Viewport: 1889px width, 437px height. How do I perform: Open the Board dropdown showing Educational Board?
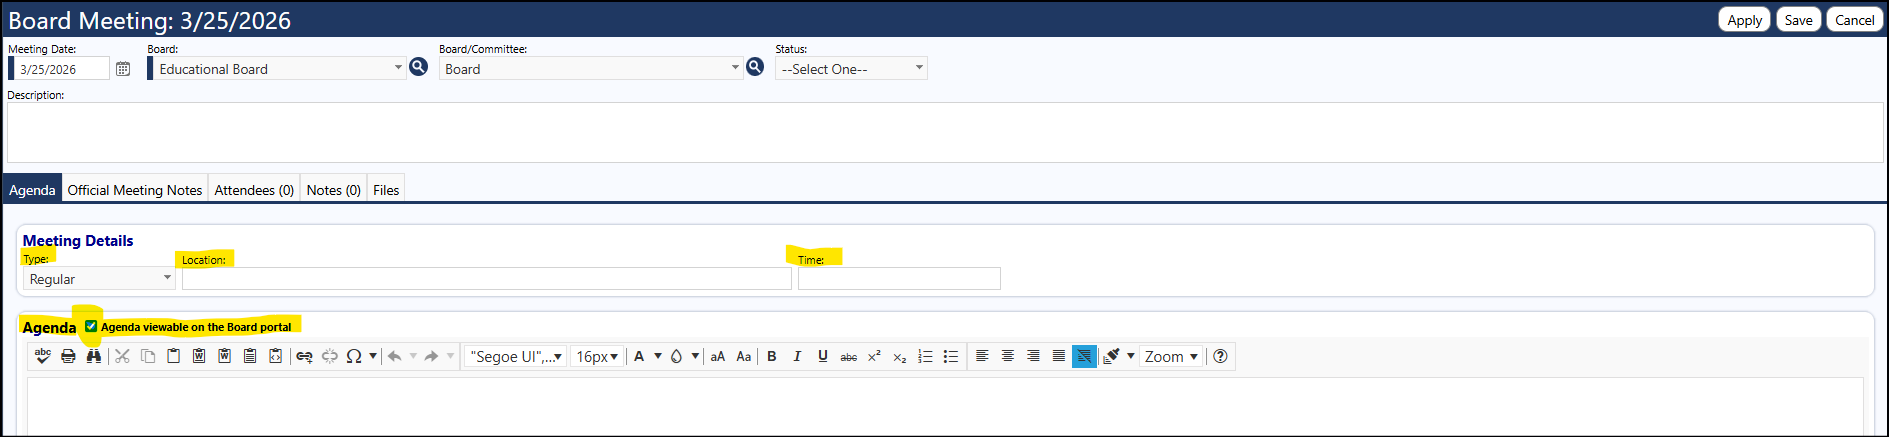(x=277, y=69)
